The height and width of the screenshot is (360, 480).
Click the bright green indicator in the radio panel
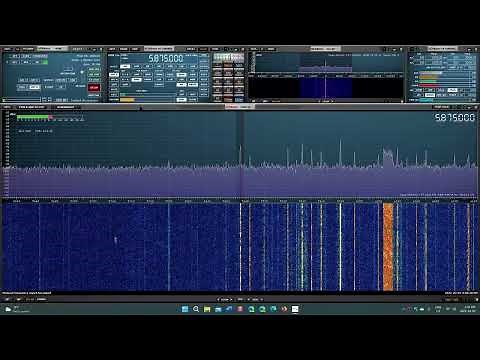point(44,62)
